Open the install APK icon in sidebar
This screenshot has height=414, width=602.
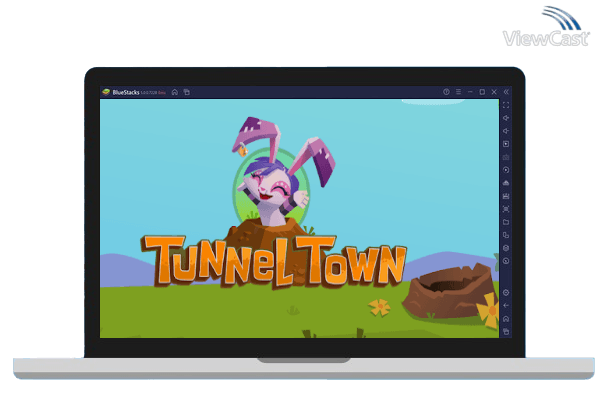click(506, 183)
